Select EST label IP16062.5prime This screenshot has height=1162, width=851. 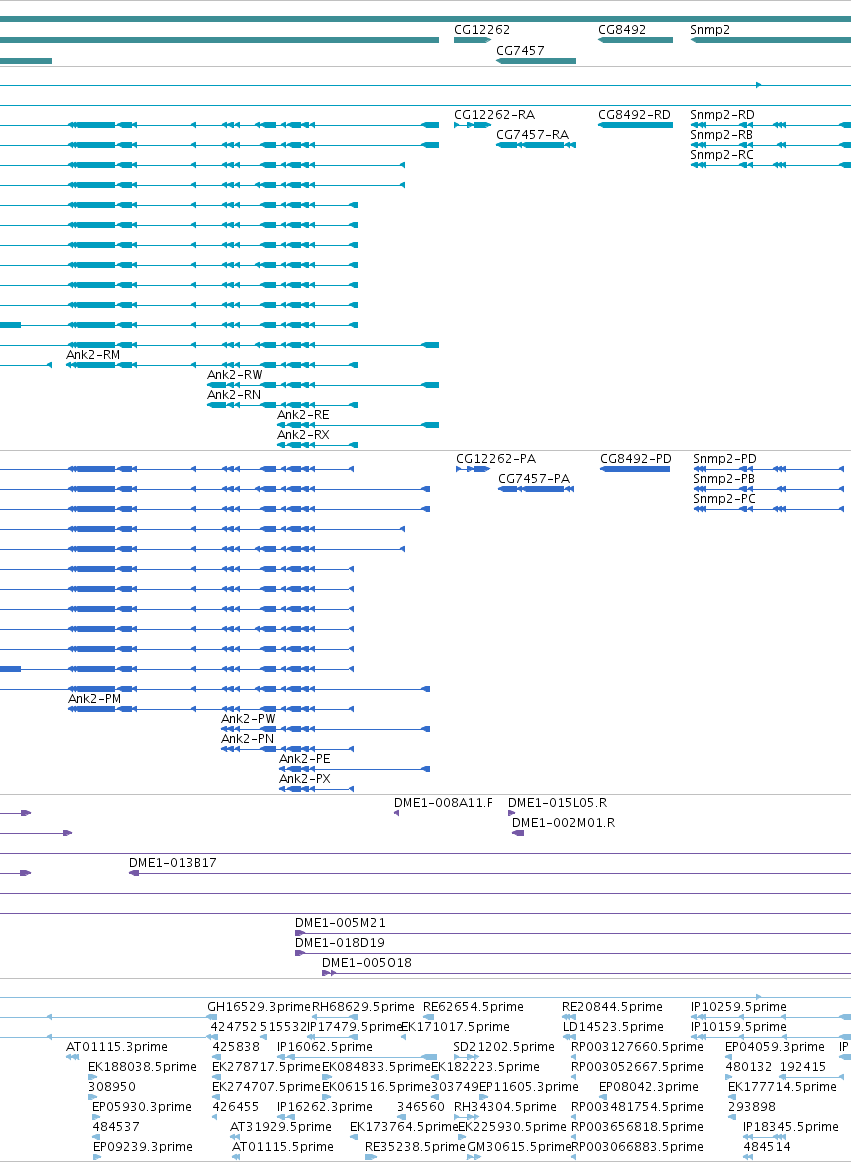325,1046
